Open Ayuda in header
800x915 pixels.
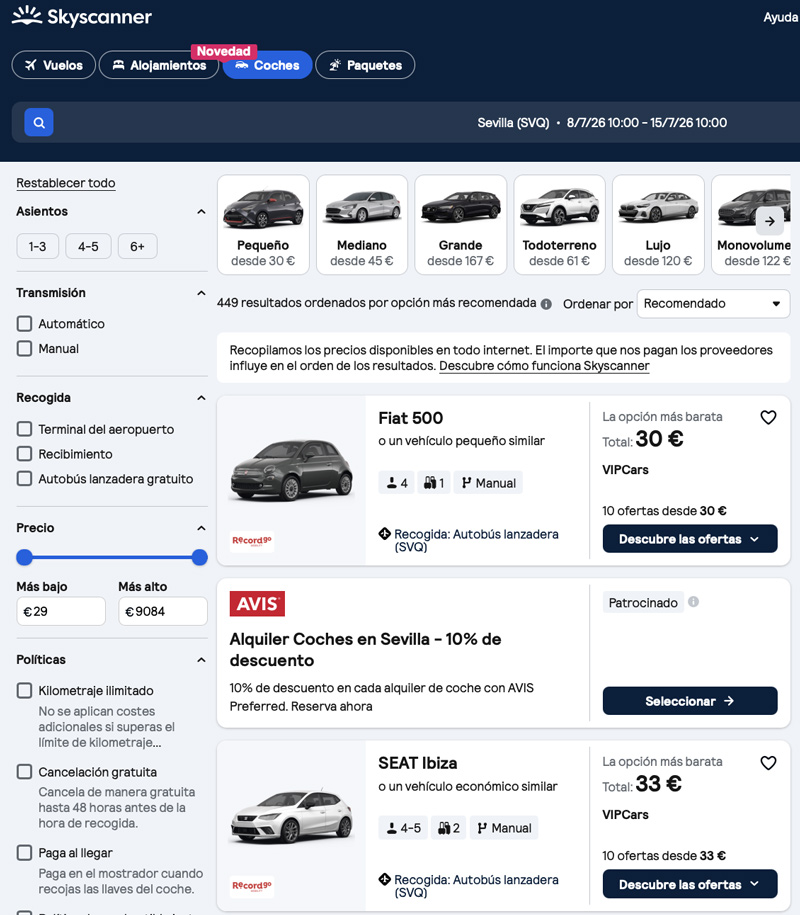tap(781, 18)
